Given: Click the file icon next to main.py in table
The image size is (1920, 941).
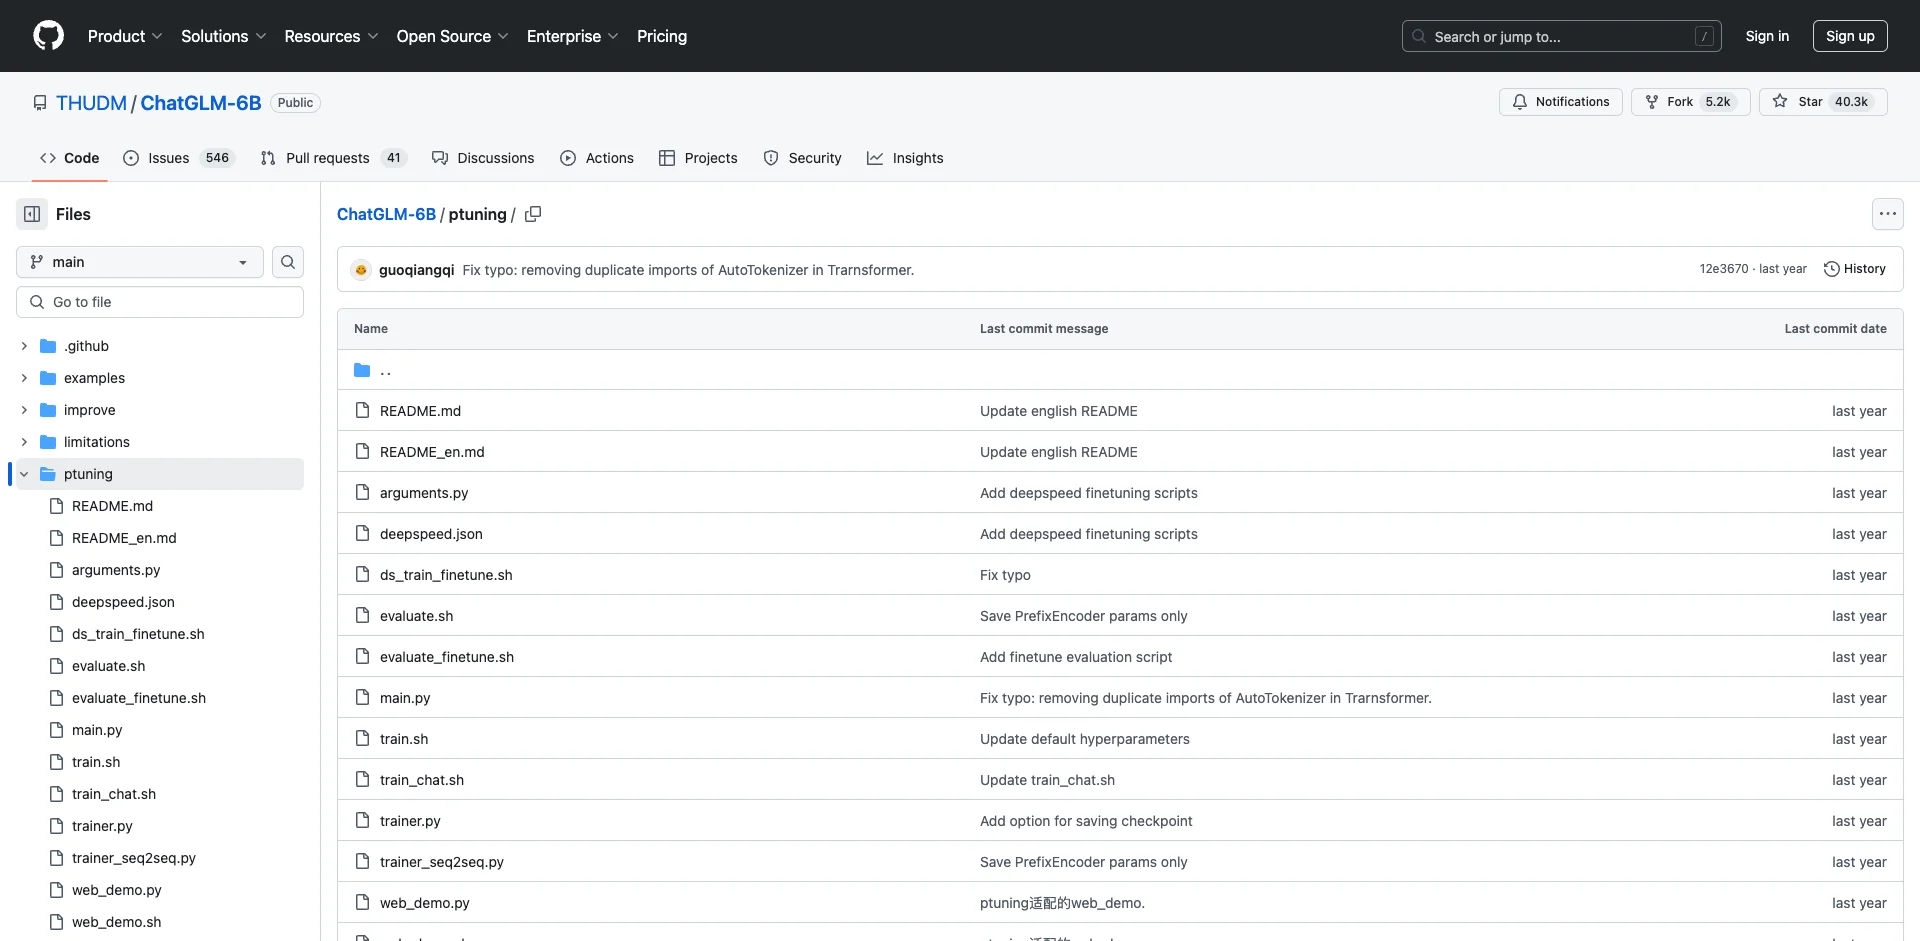Looking at the screenshot, I should tap(362, 698).
